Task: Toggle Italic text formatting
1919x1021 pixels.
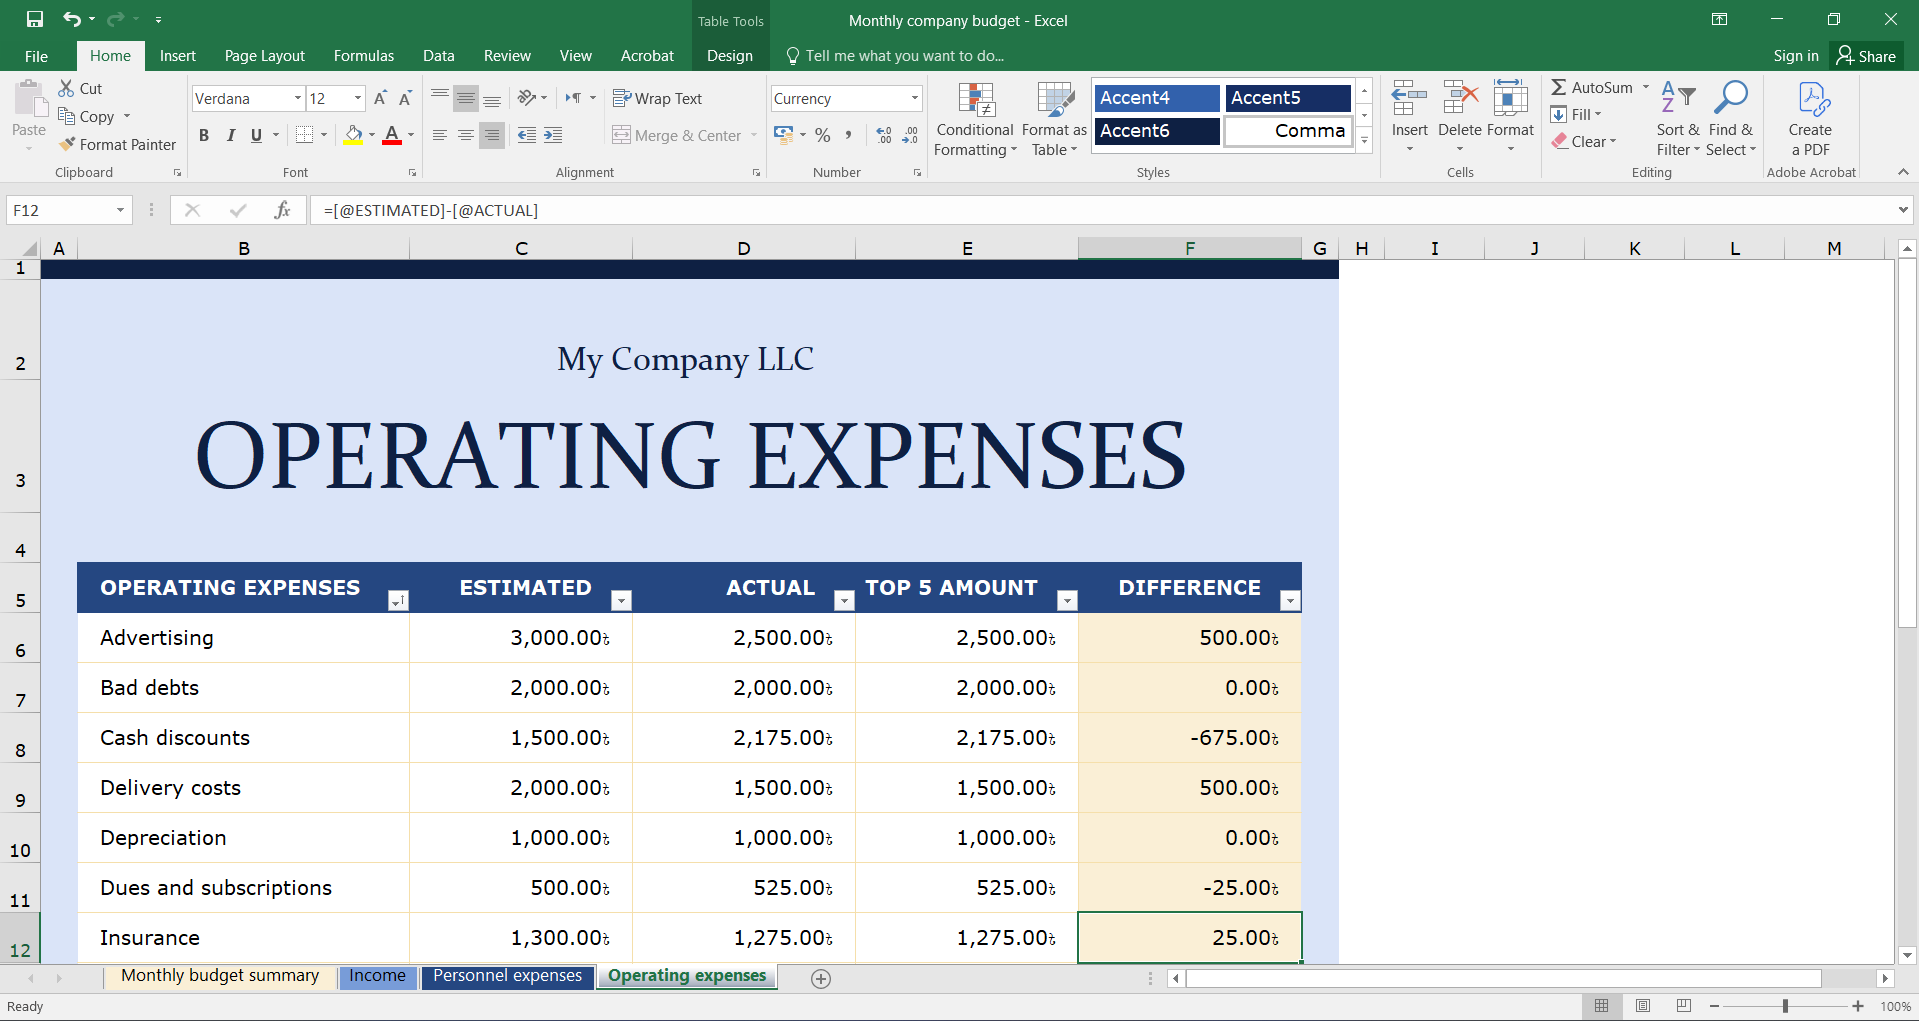Action: click(230, 135)
